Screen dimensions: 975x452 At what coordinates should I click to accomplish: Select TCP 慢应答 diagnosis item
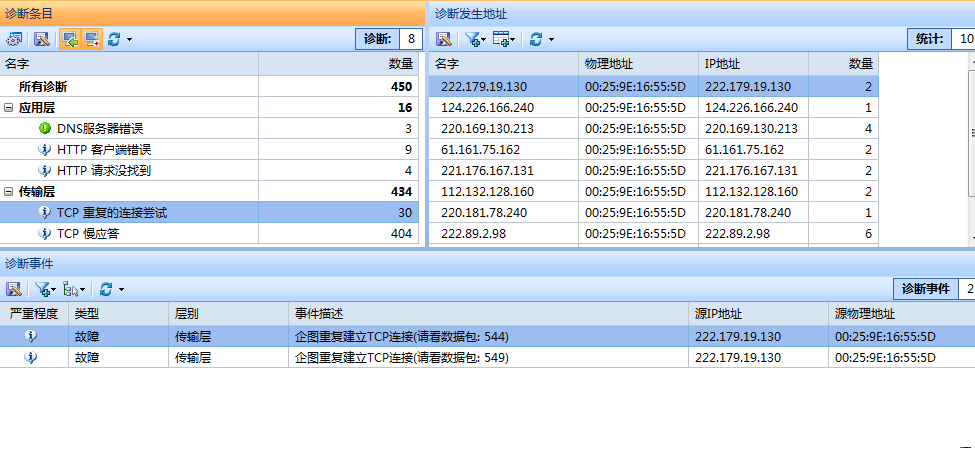click(209, 234)
